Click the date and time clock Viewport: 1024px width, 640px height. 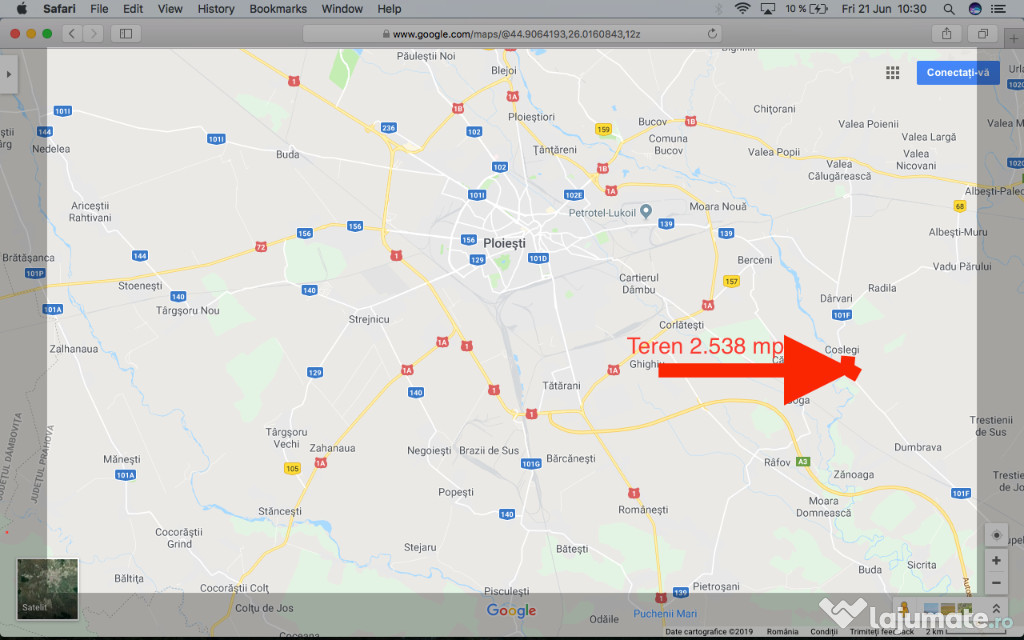(x=884, y=8)
